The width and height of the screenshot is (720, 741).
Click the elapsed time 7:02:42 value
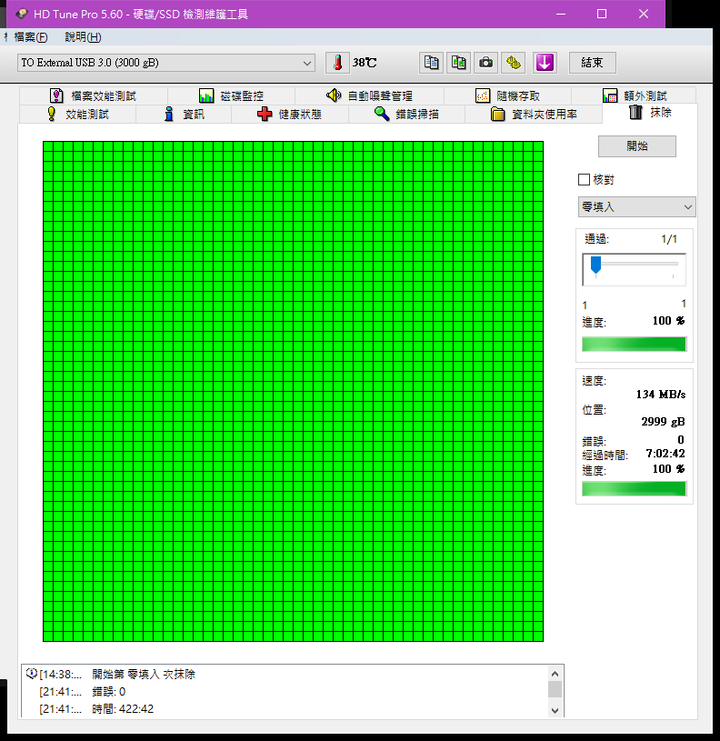tap(665, 454)
